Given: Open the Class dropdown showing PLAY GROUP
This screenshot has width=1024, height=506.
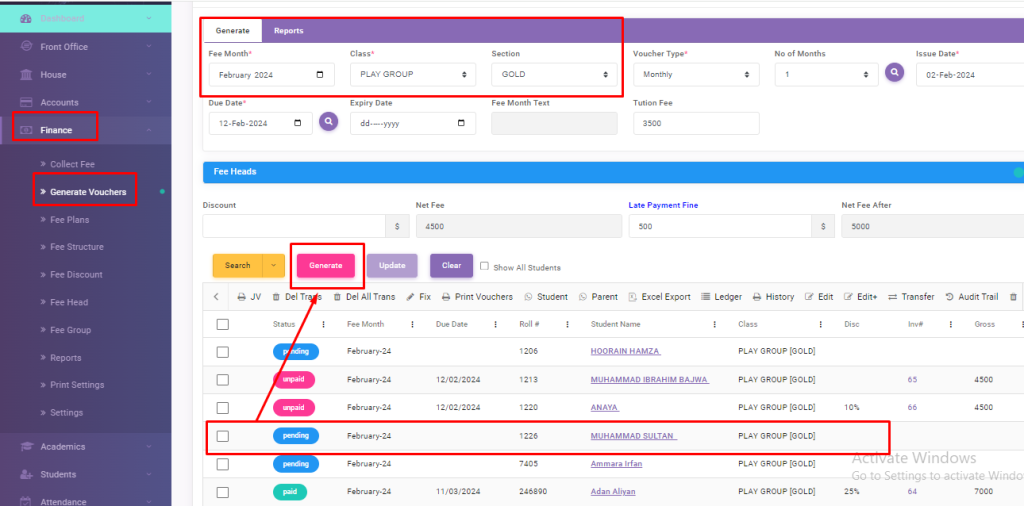Looking at the screenshot, I should coord(412,74).
